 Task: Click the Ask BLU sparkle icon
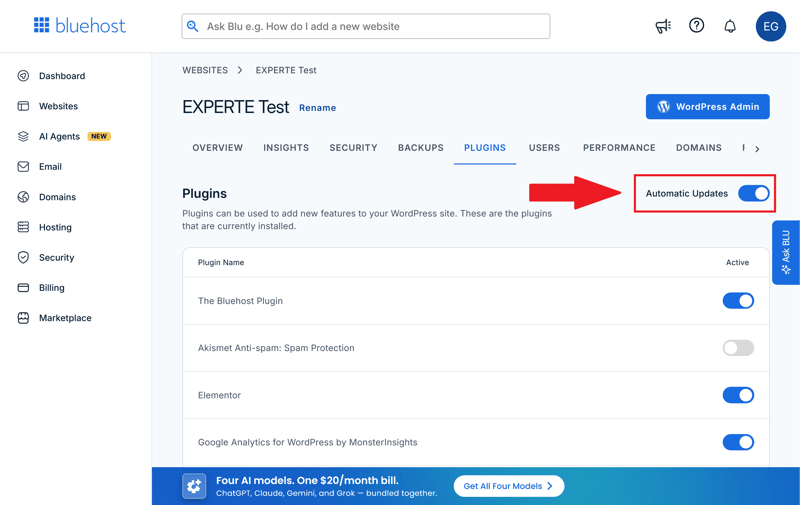pyautogui.click(x=786, y=269)
